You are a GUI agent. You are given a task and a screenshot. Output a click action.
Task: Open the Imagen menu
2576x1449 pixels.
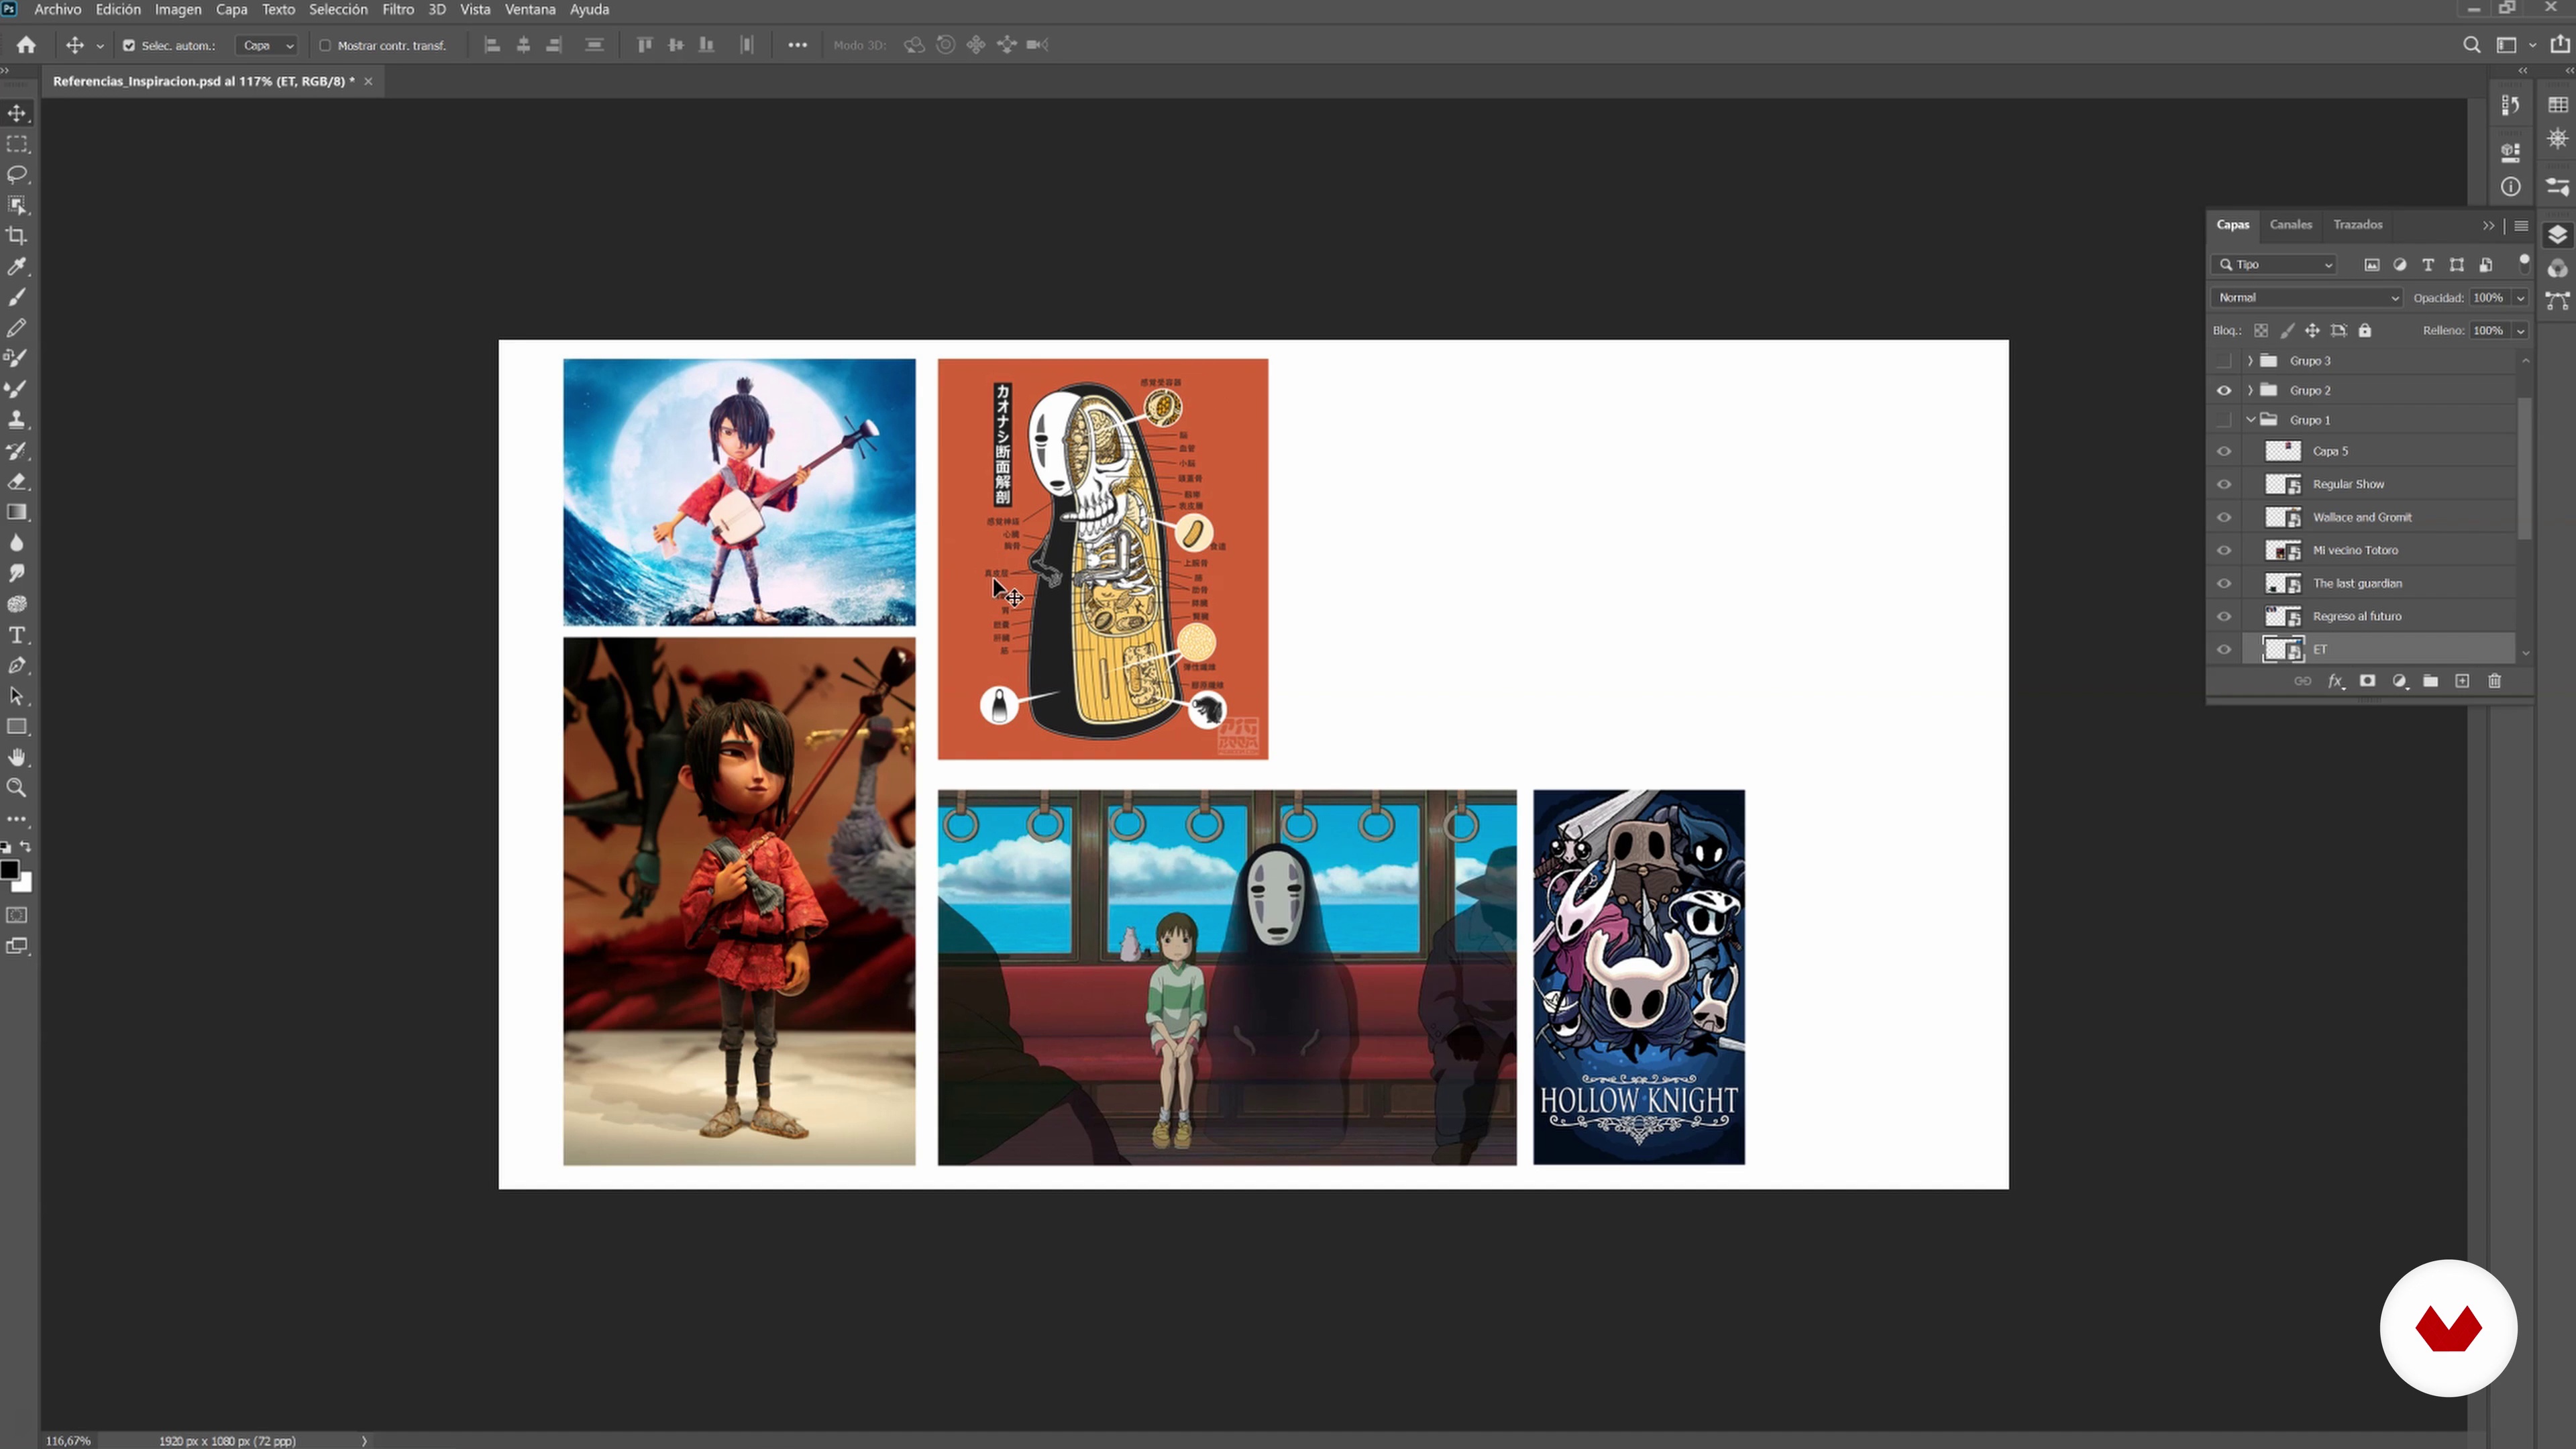pyautogui.click(x=177, y=9)
